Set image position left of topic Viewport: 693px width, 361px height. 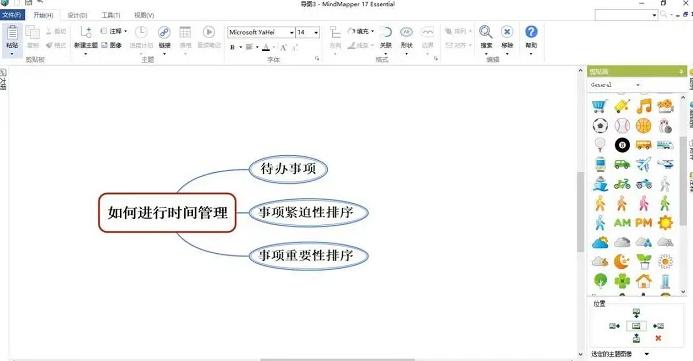coord(614,326)
